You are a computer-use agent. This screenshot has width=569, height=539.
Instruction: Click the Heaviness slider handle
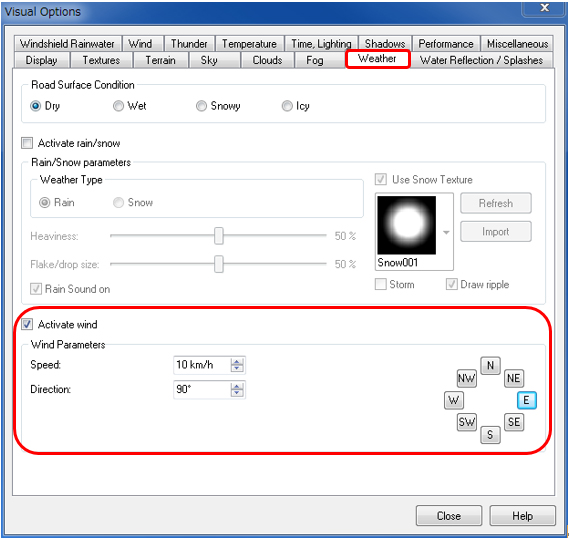pos(219,236)
